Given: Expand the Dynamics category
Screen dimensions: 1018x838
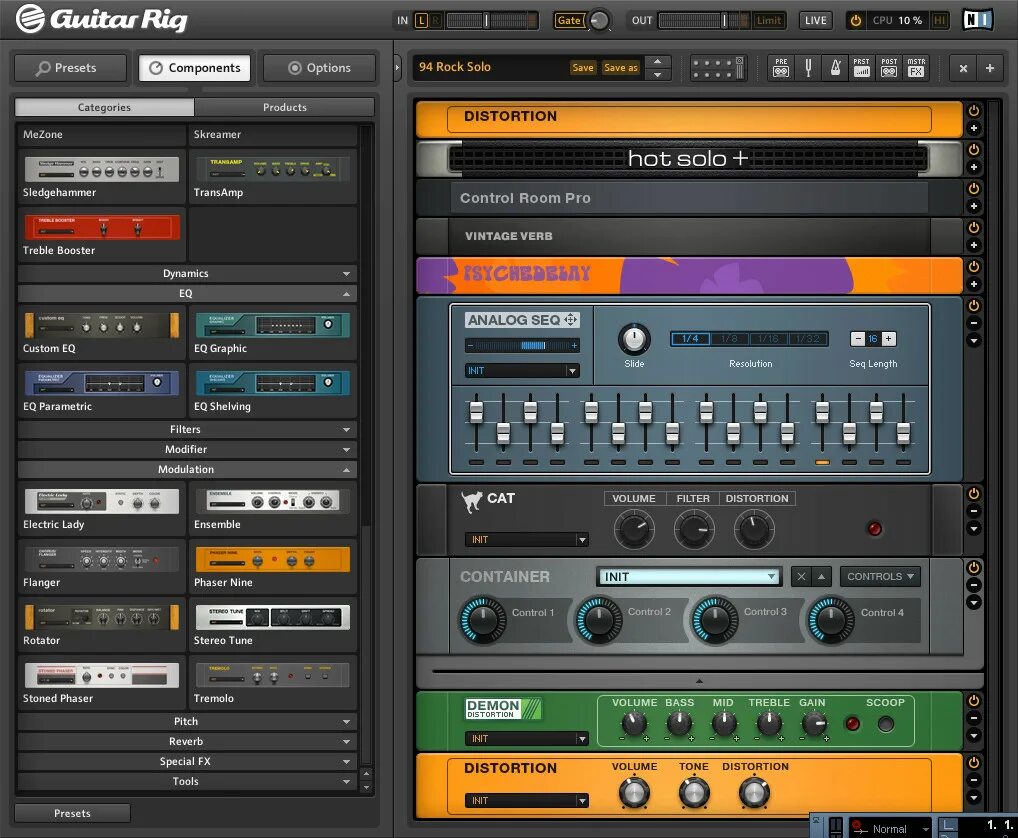Looking at the screenshot, I should coord(187,273).
